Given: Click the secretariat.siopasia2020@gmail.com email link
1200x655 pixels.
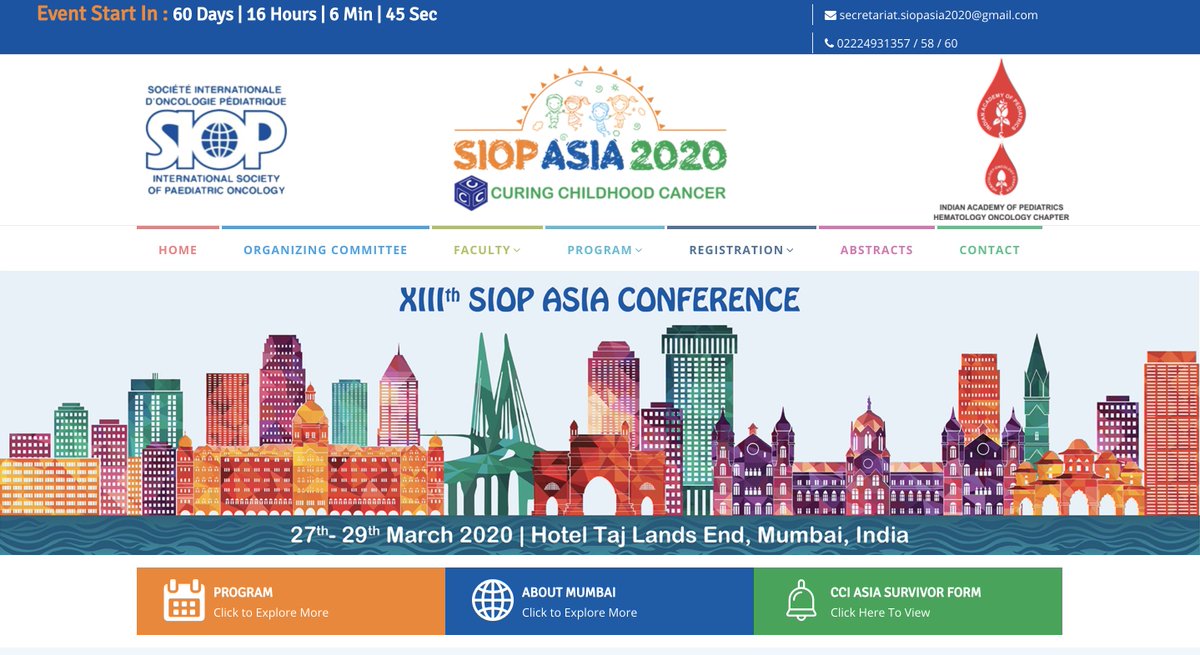Looking at the screenshot, I should click(939, 15).
